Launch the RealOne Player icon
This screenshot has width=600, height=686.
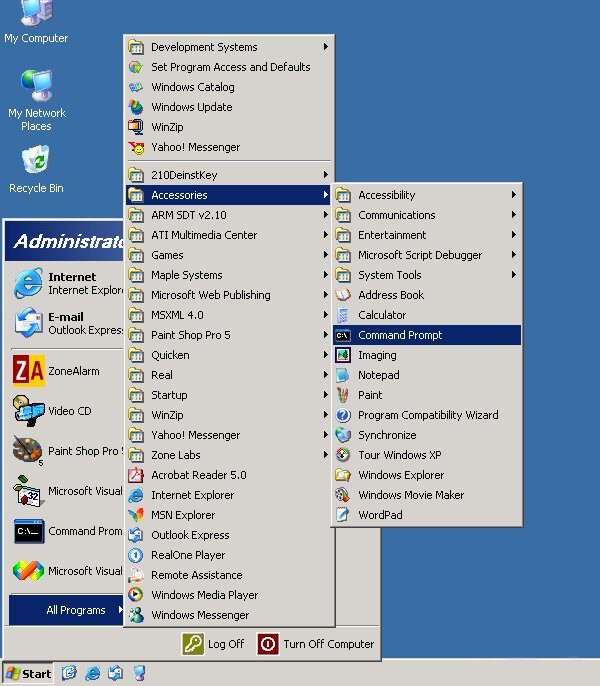point(136,555)
